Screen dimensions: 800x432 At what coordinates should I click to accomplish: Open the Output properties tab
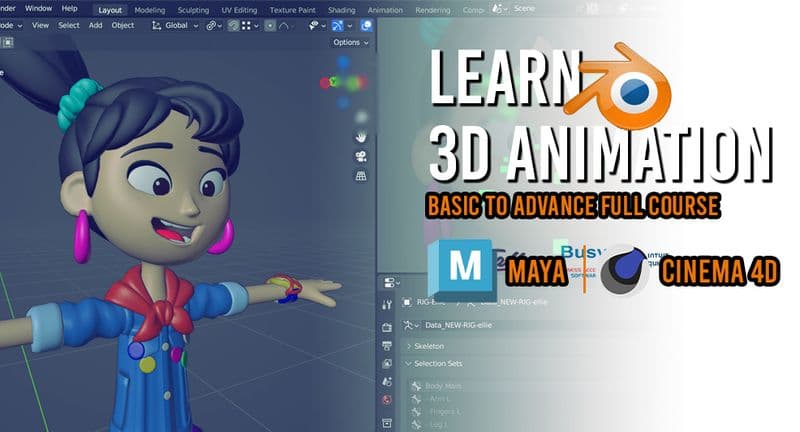[387, 346]
